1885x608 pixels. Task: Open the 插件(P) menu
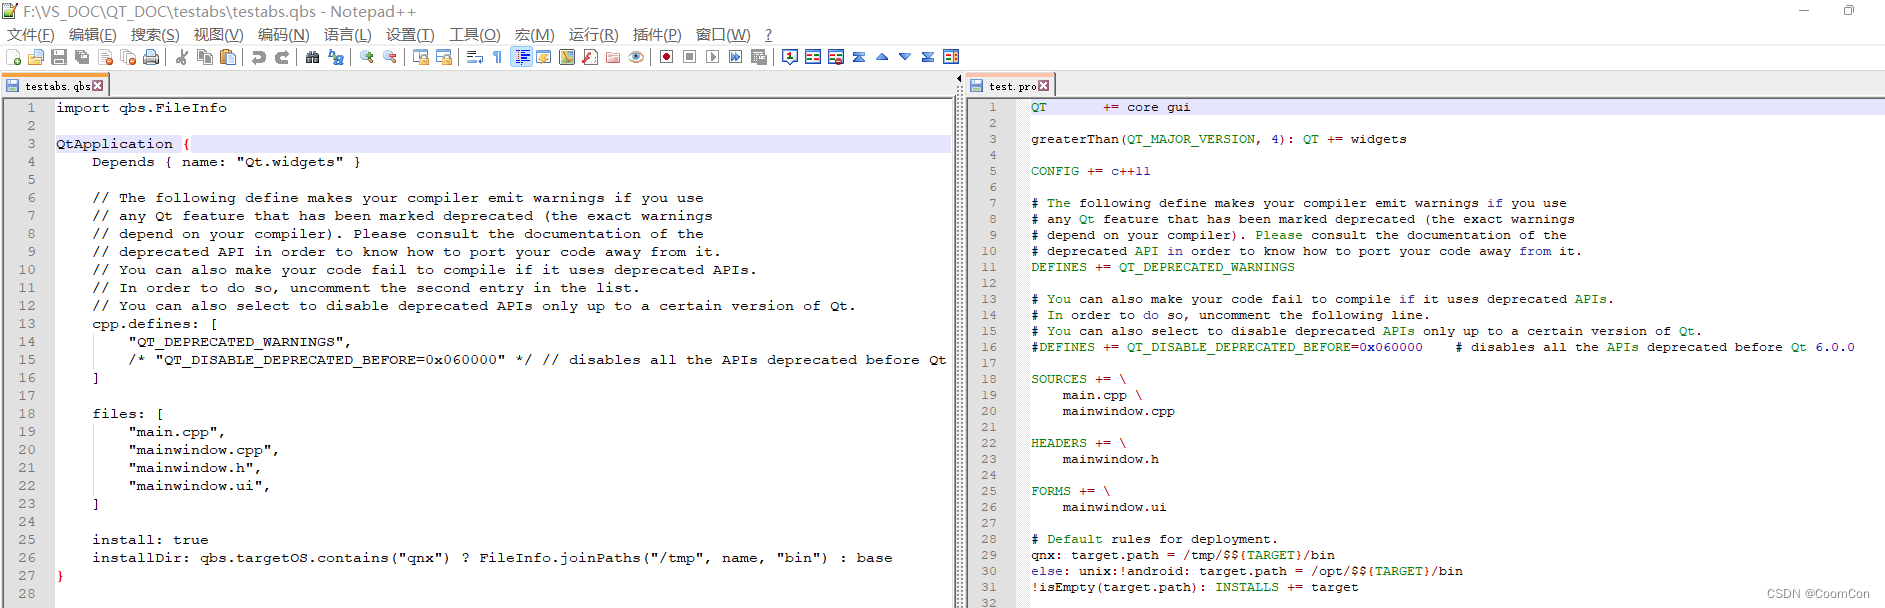657,35
